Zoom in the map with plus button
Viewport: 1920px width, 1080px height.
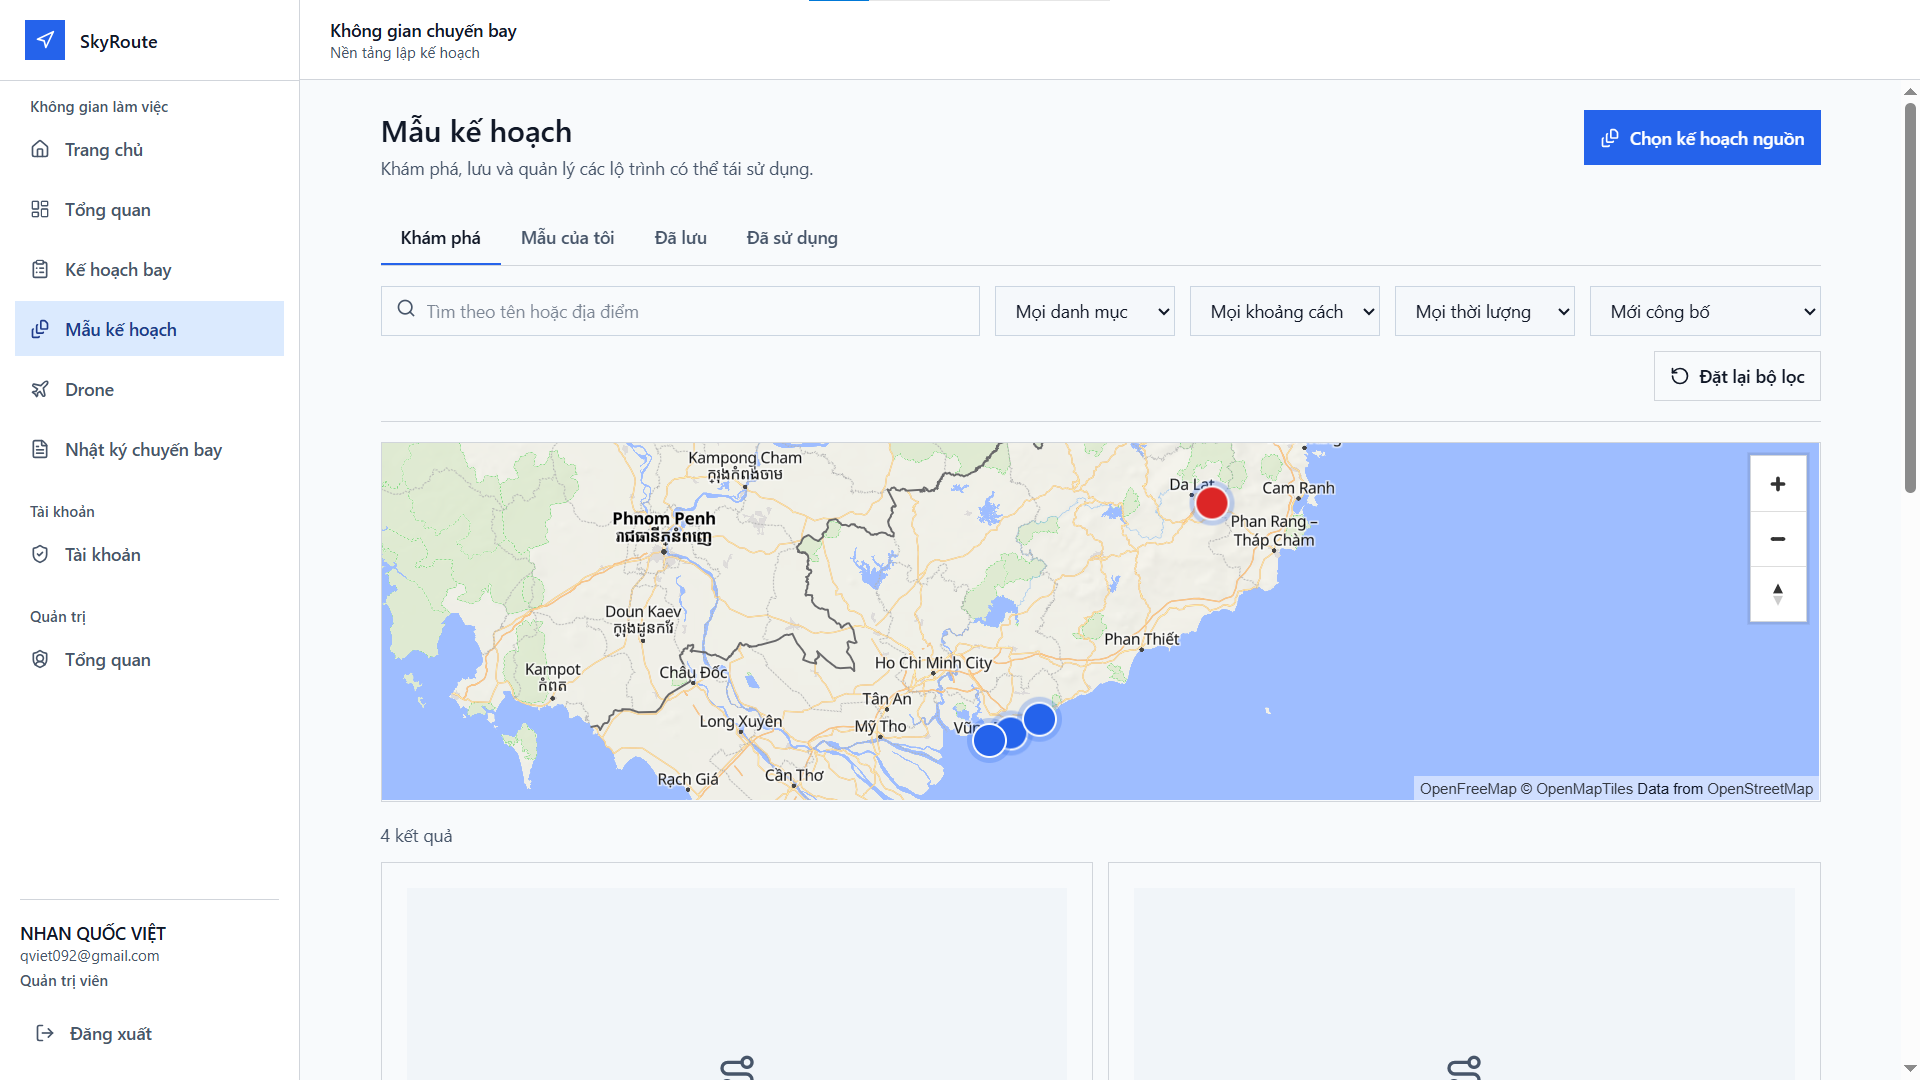[x=1778, y=484]
